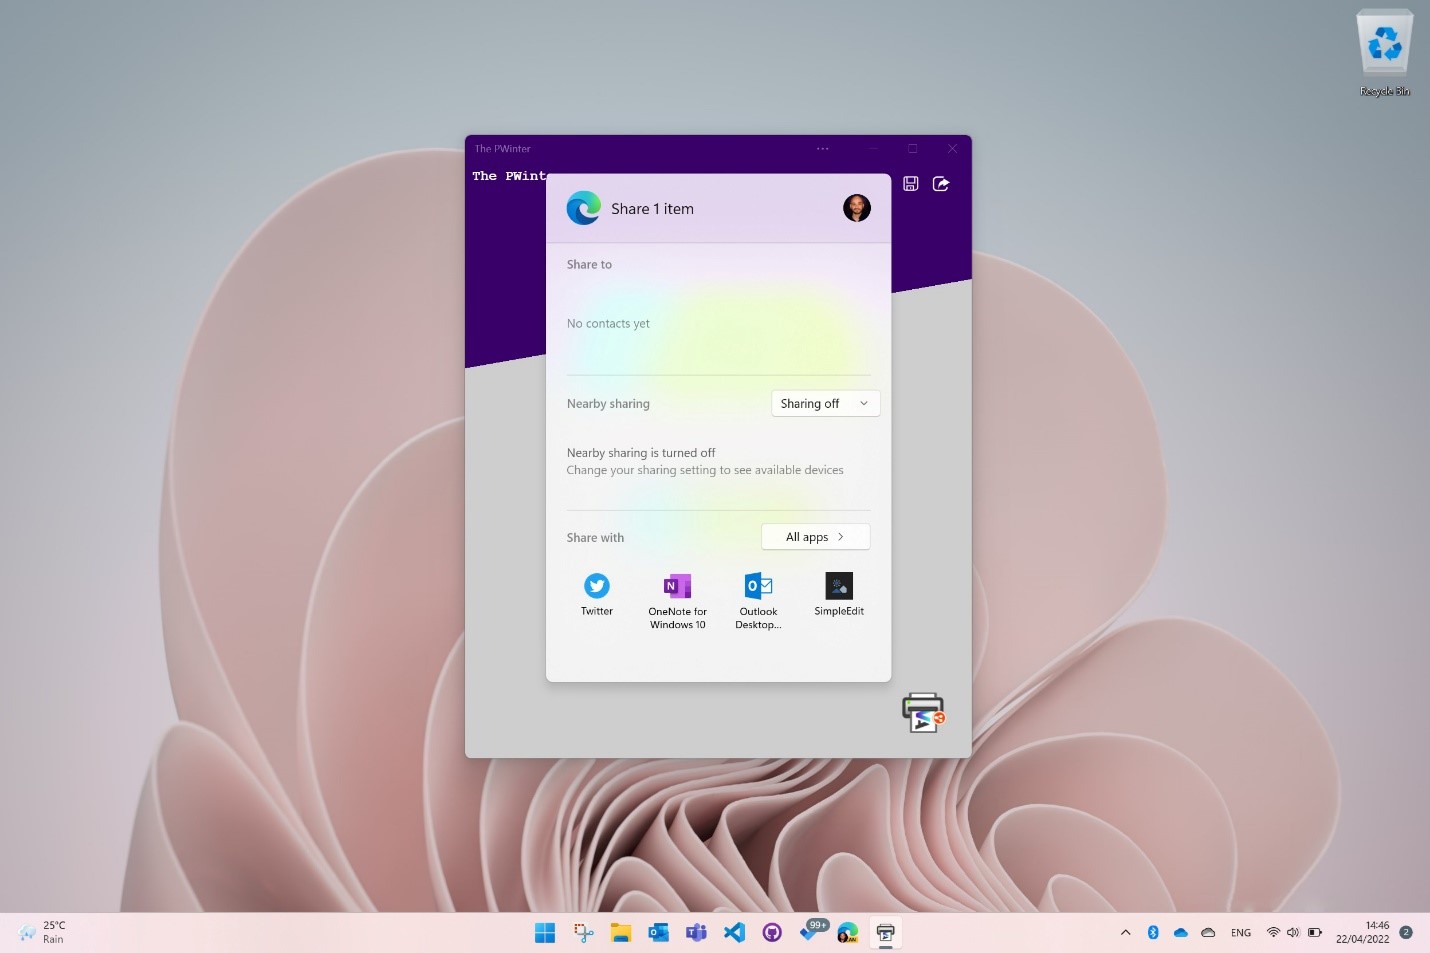Image resolution: width=1430 pixels, height=953 pixels.
Task: Click the 22/04/2022 date in the taskbar clock
Action: 1362,939
